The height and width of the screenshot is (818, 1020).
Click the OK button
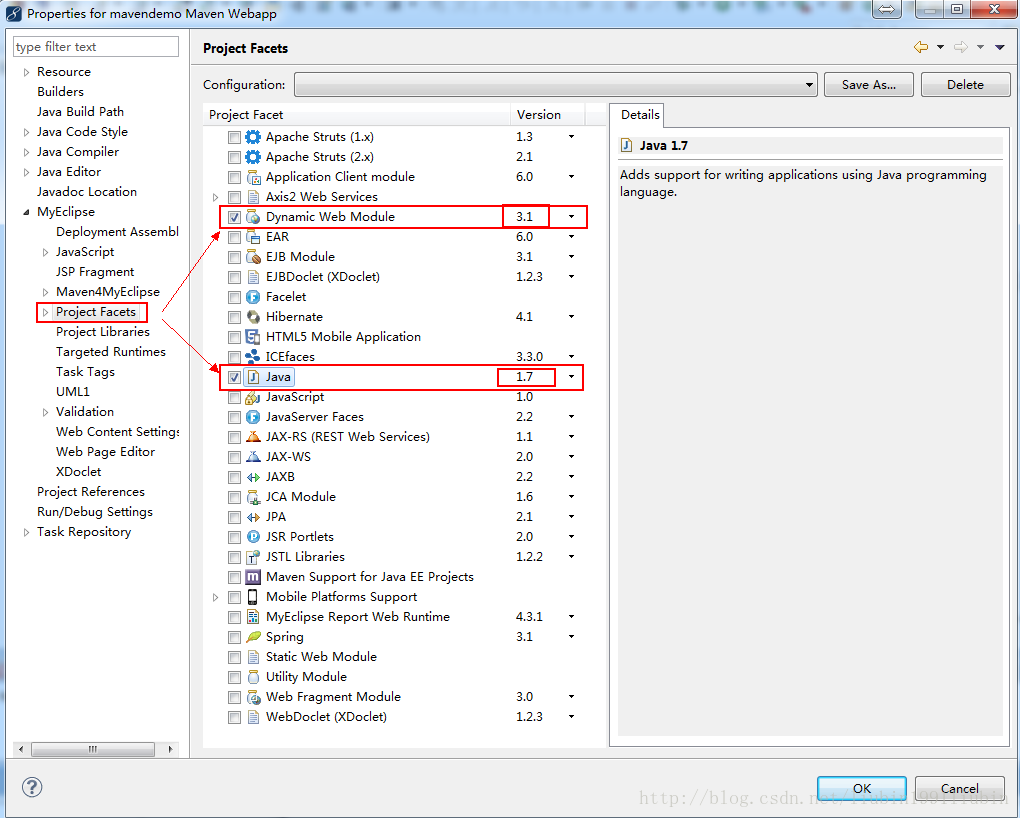click(862, 788)
